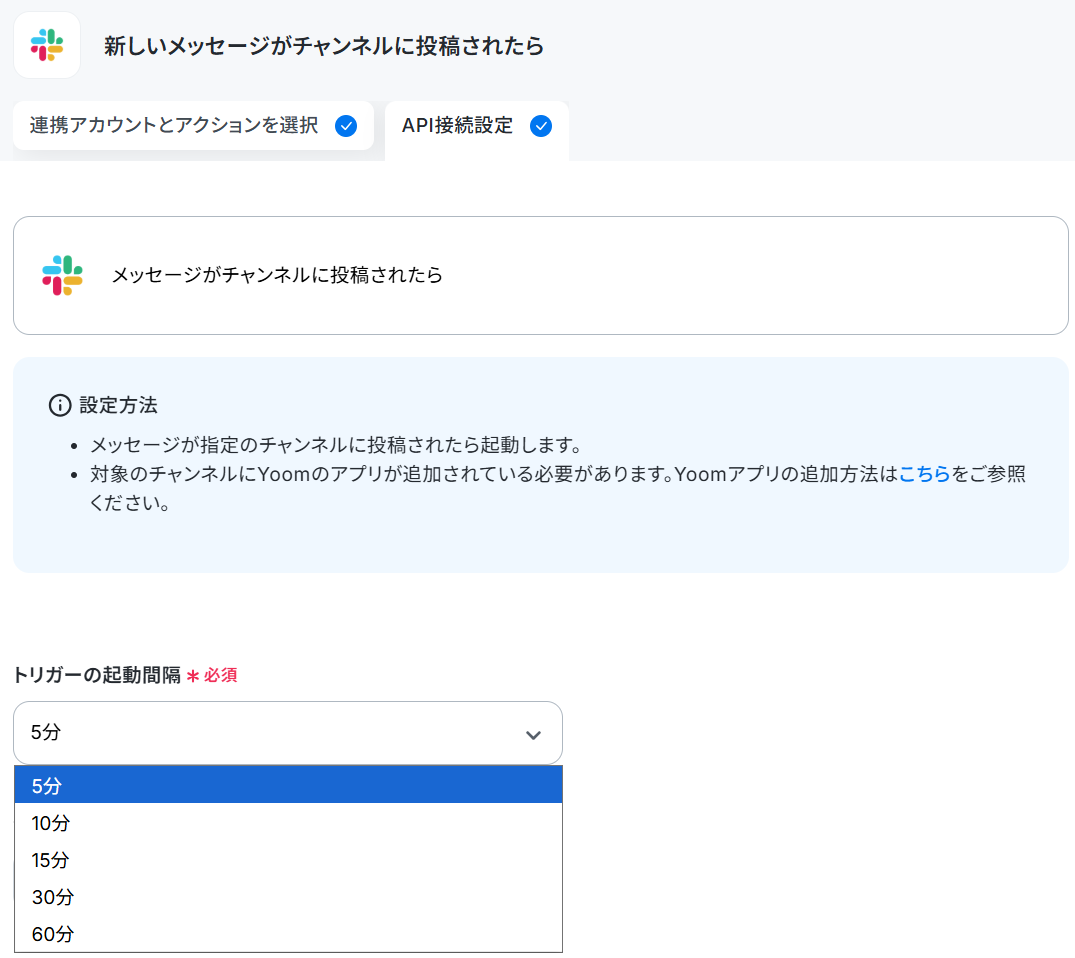Click the chevron arrow of the interval dropdown
This screenshot has height=958, width=1075.
(533, 735)
